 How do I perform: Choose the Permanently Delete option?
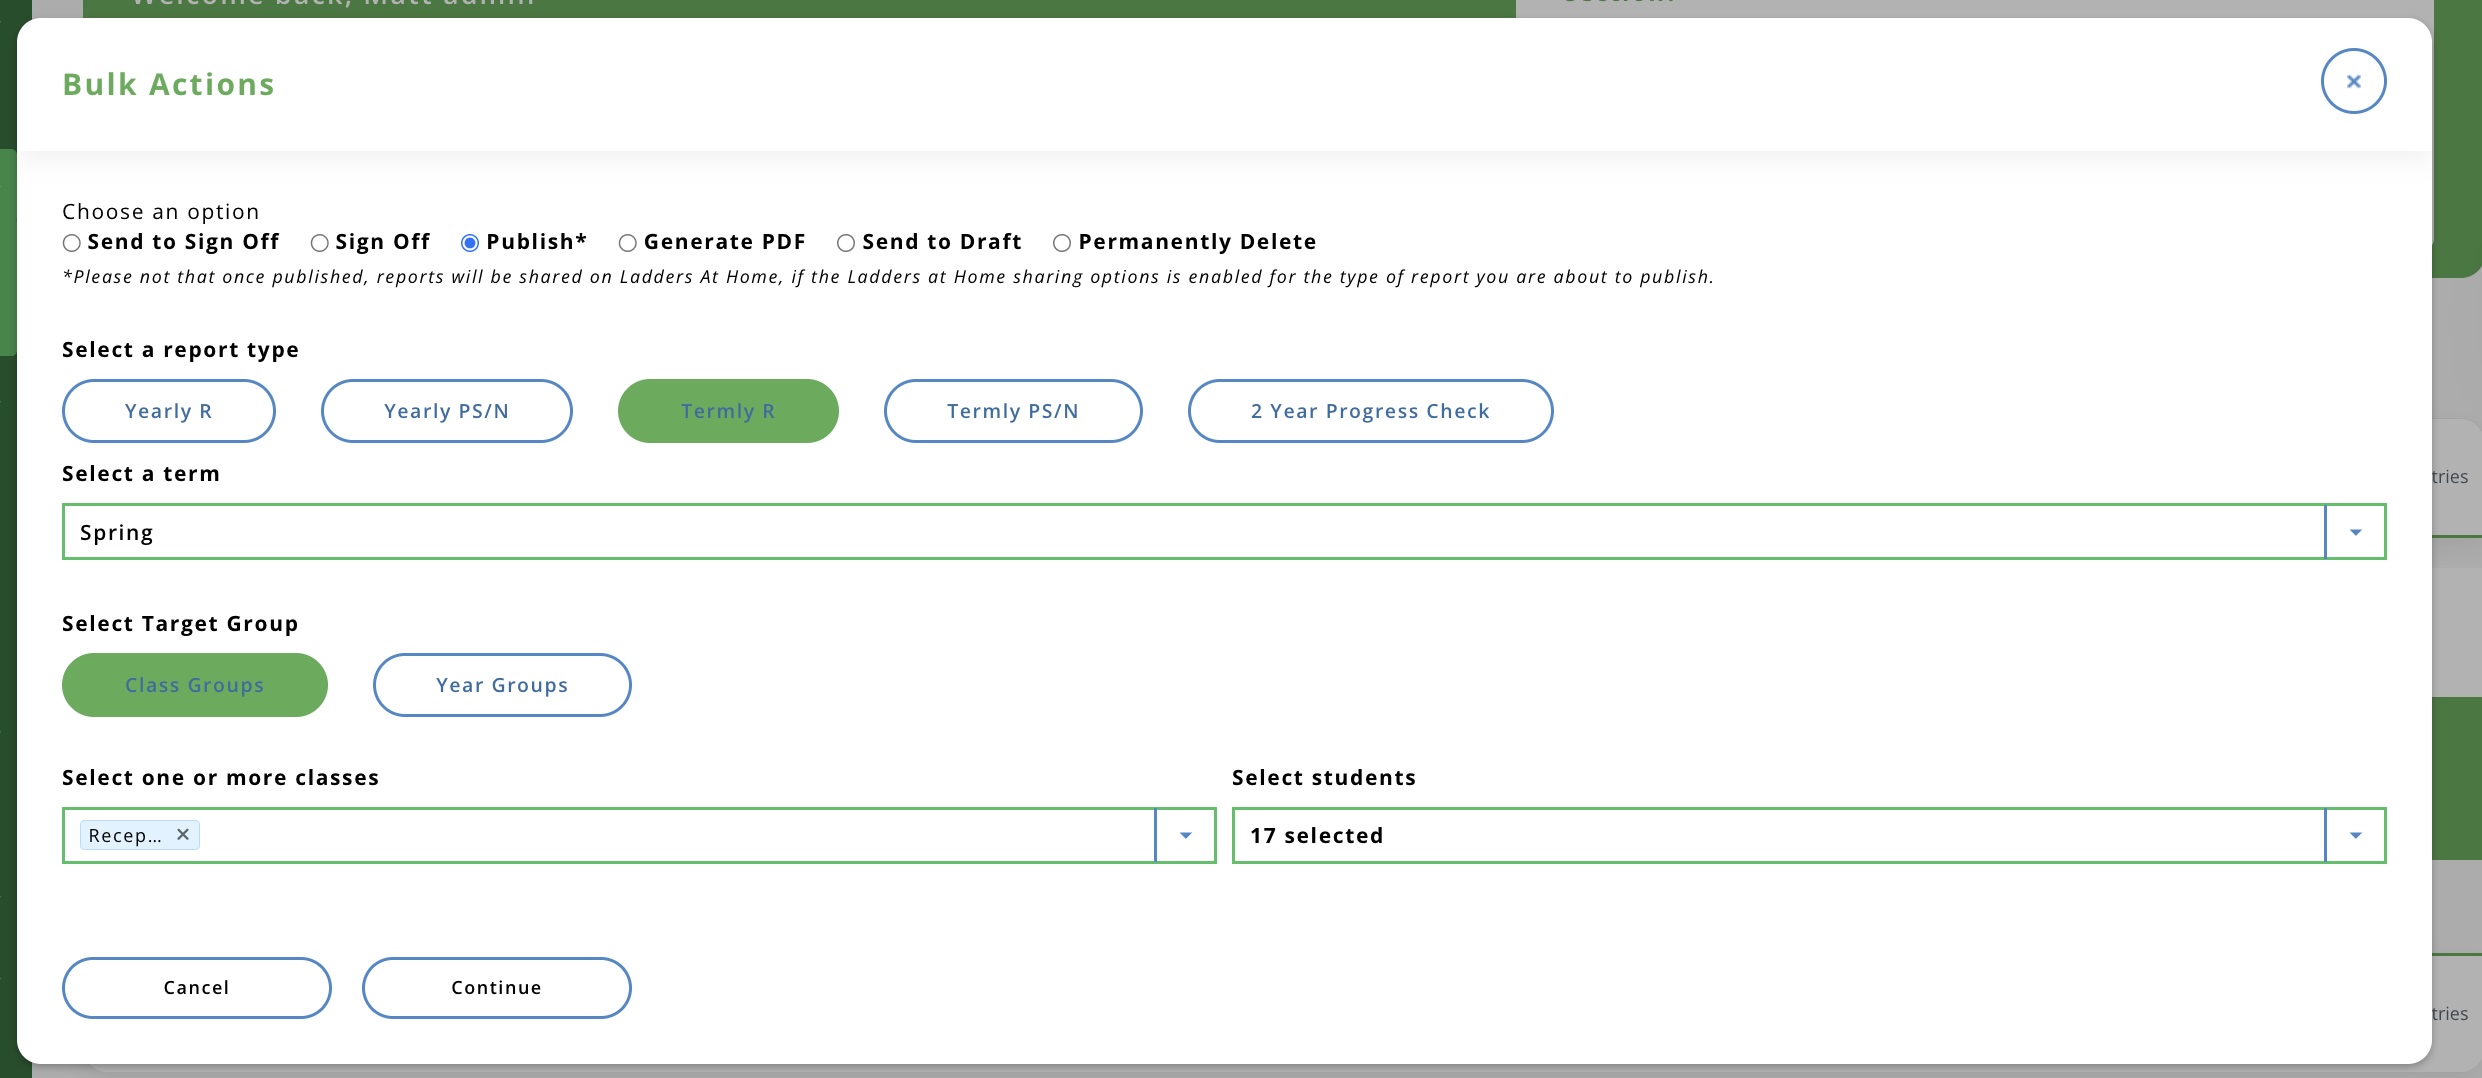(x=1062, y=243)
